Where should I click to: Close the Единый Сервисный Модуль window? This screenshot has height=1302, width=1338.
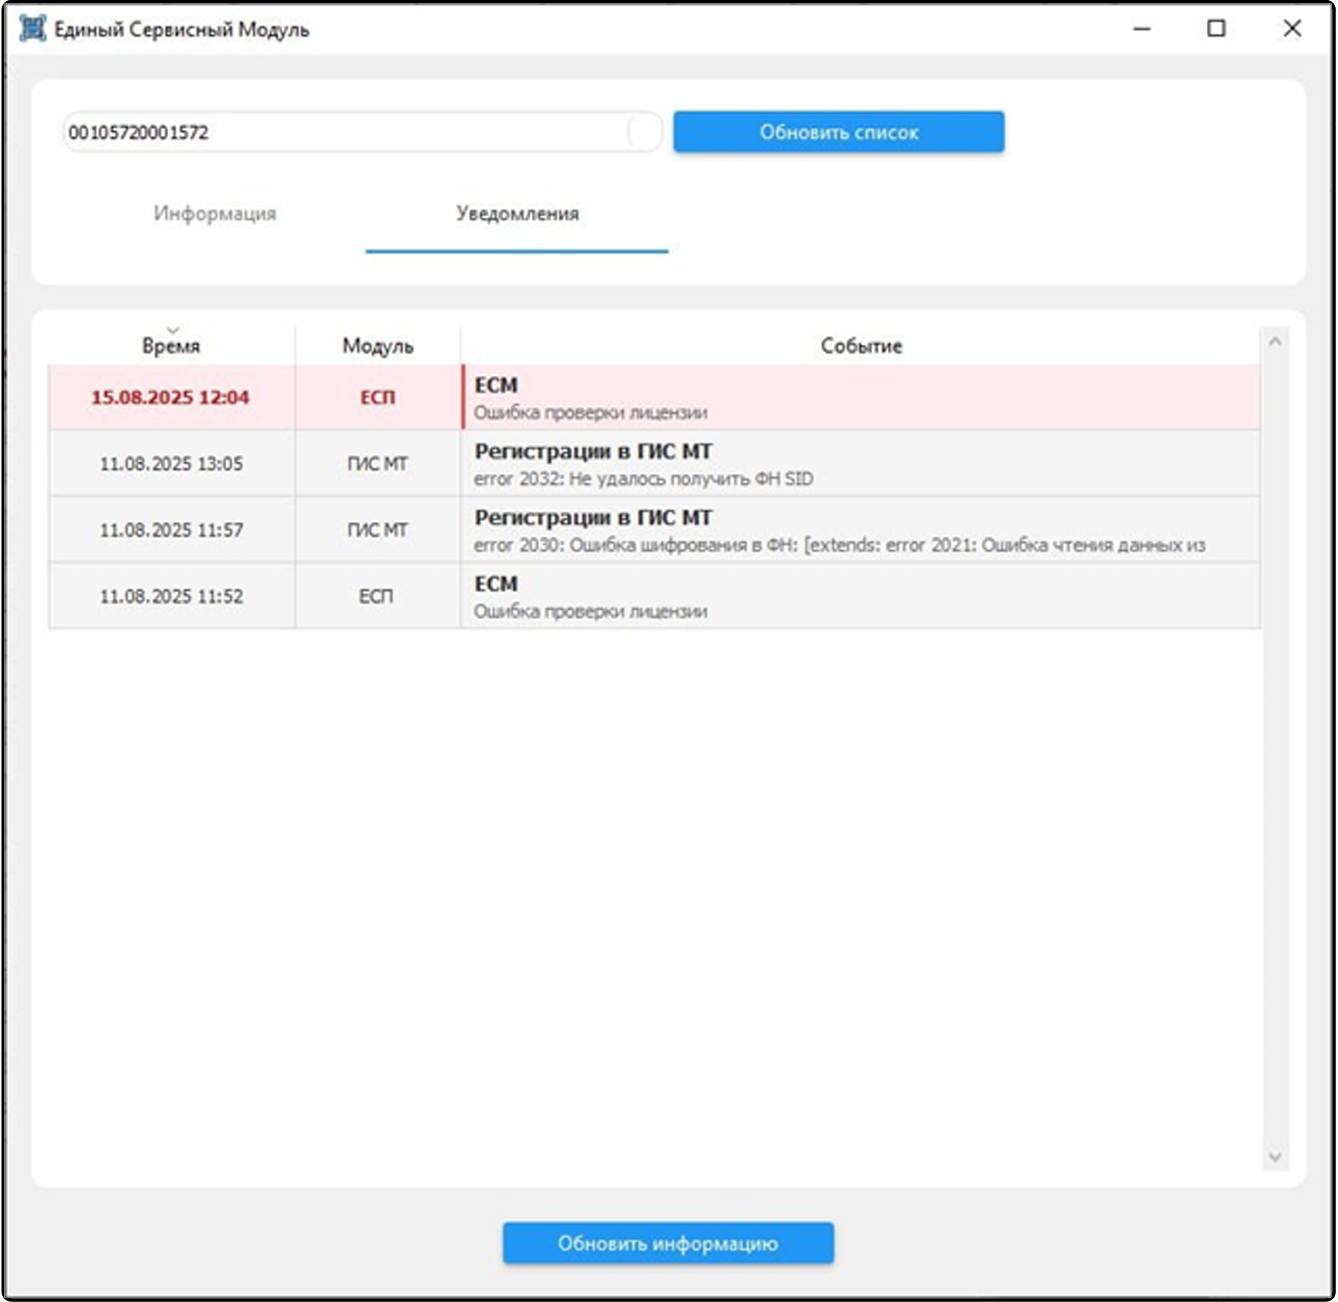(x=1292, y=29)
